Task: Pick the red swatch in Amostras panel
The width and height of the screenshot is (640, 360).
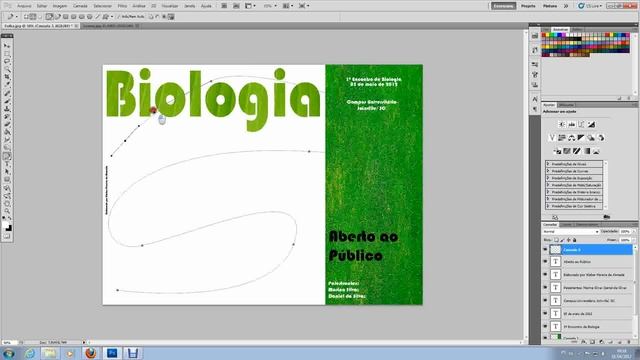Action: click(544, 36)
